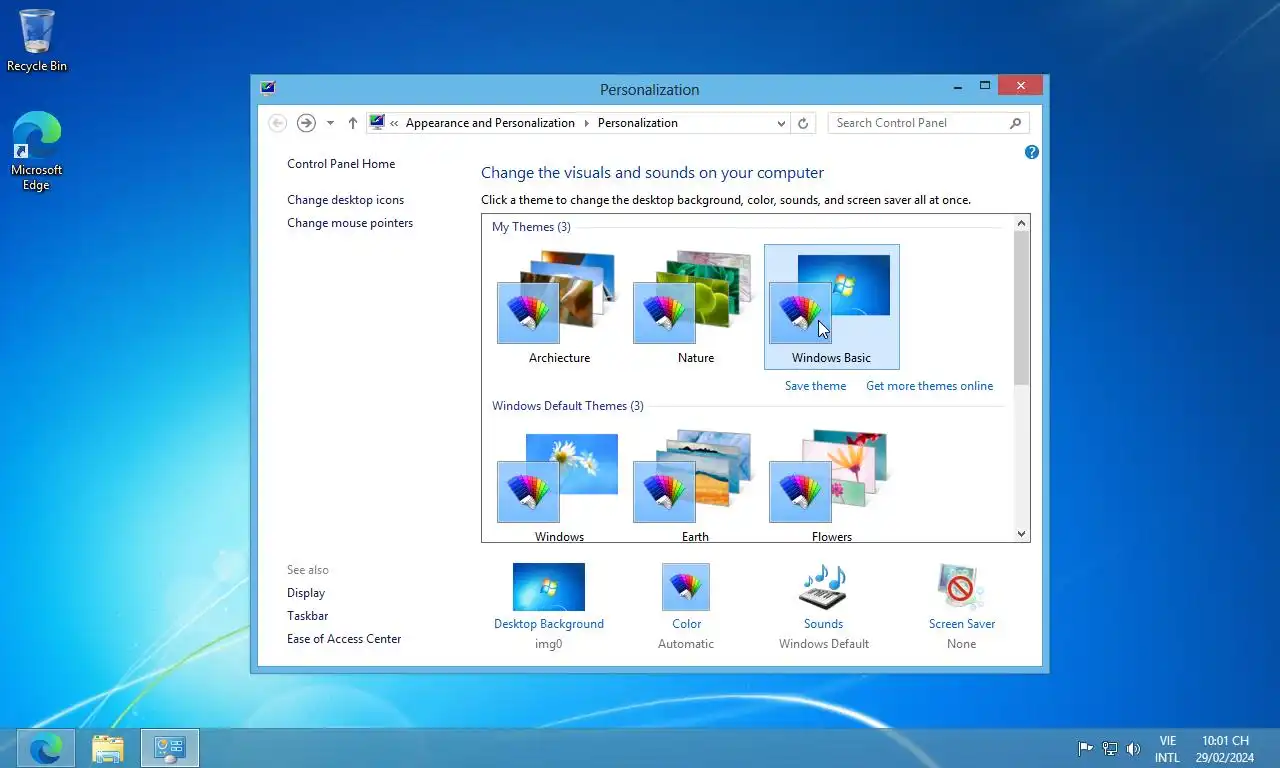Viewport: 1280px width, 768px height.
Task: Open File Explorer from the taskbar
Action: 108,748
